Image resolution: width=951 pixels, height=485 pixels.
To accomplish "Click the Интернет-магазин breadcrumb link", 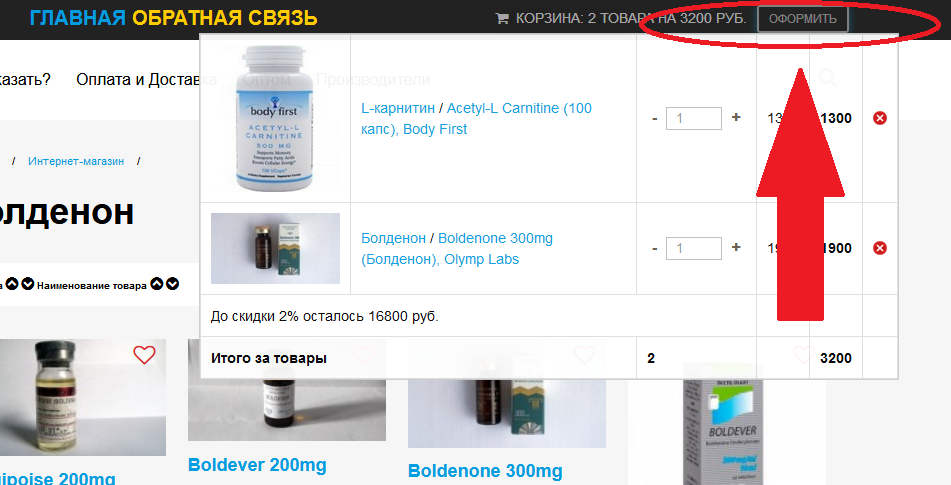I will point(76,161).
